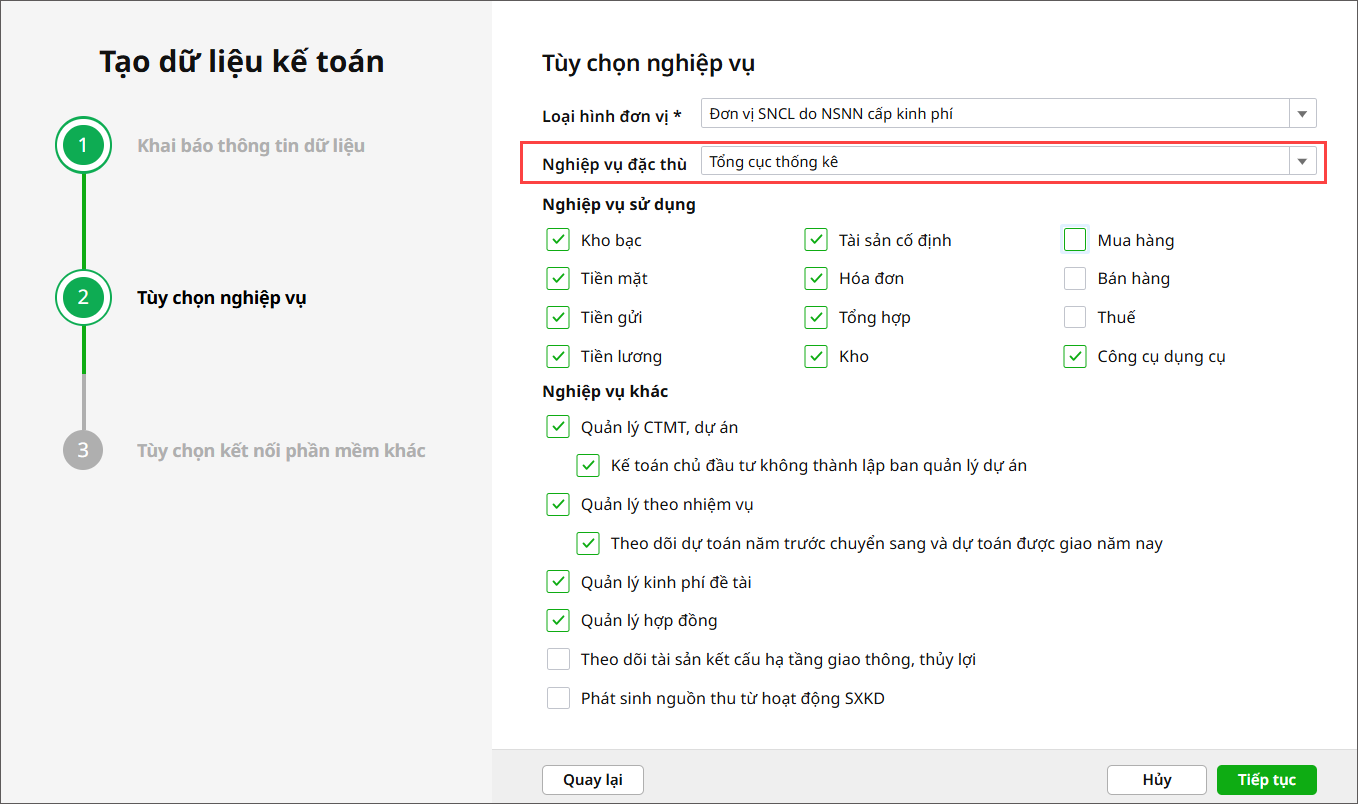The image size is (1358, 804).
Task: Open the Khai báo thông tin dữ liệu step
Action: pos(251,146)
